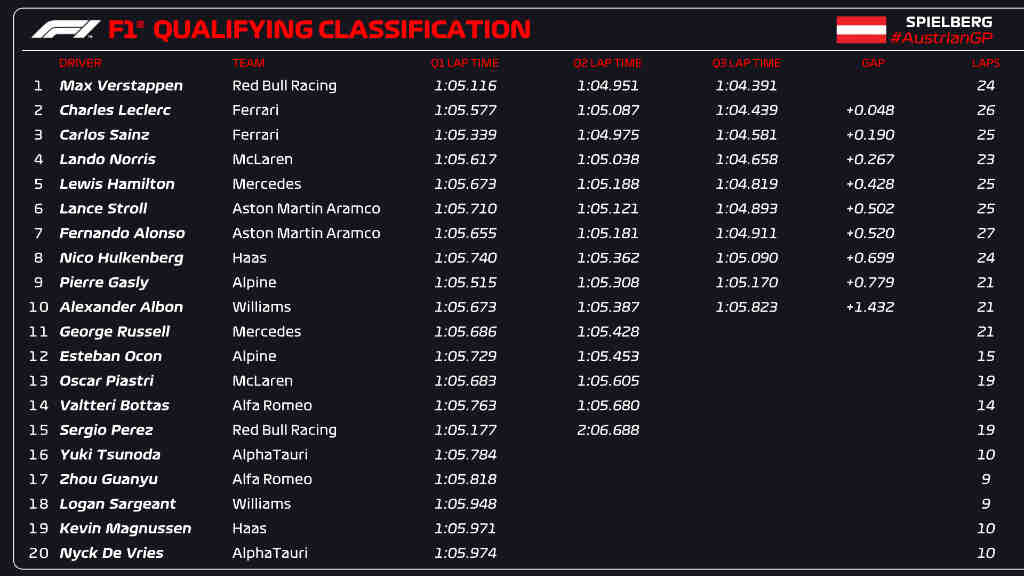
Task: Select the DRIVER column header
Action: pyautogui.click(x=80, y=63)
